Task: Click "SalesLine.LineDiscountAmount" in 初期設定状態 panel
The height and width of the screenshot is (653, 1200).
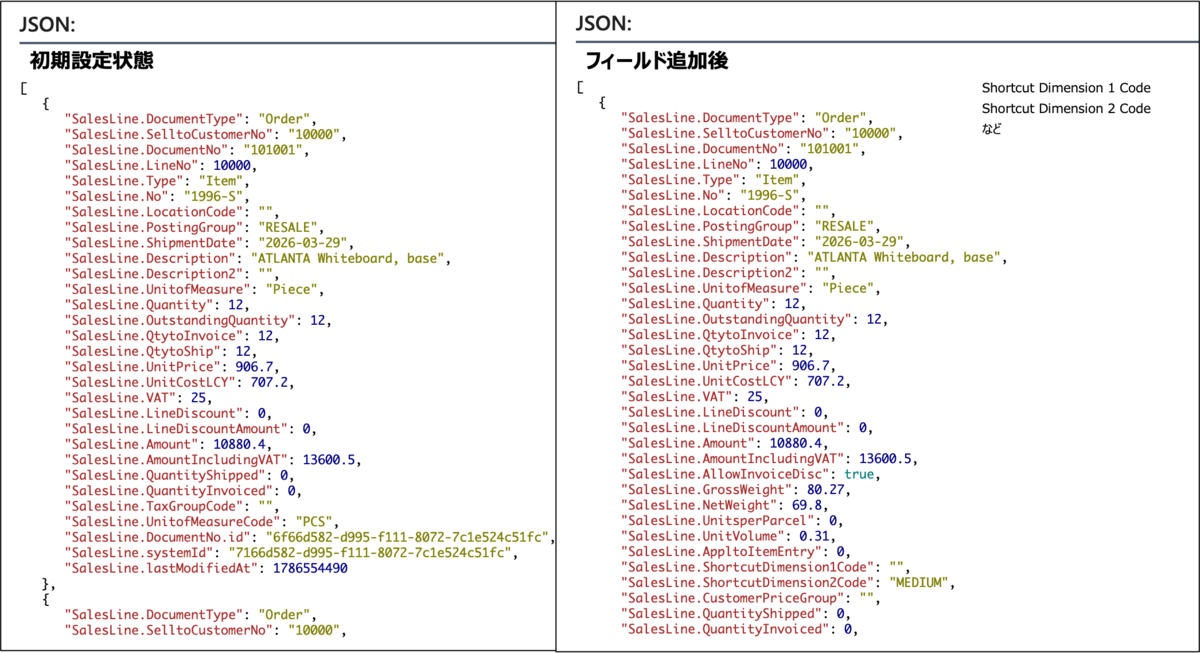Action: click(175, 428)
